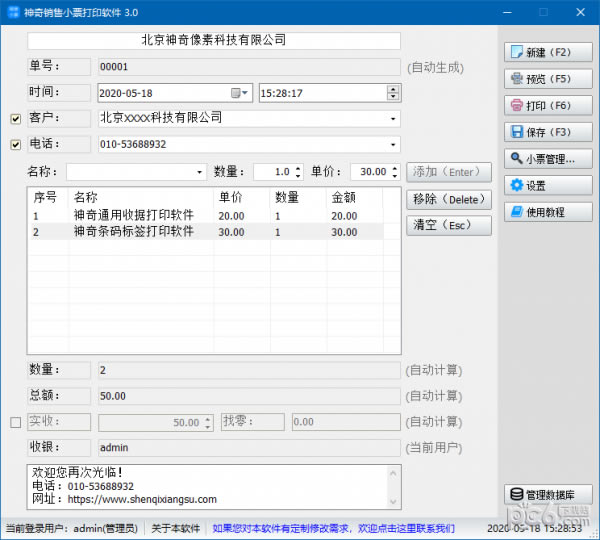
Task: Click 当前登录用户 admin status entry
Action: pos(72,529)
